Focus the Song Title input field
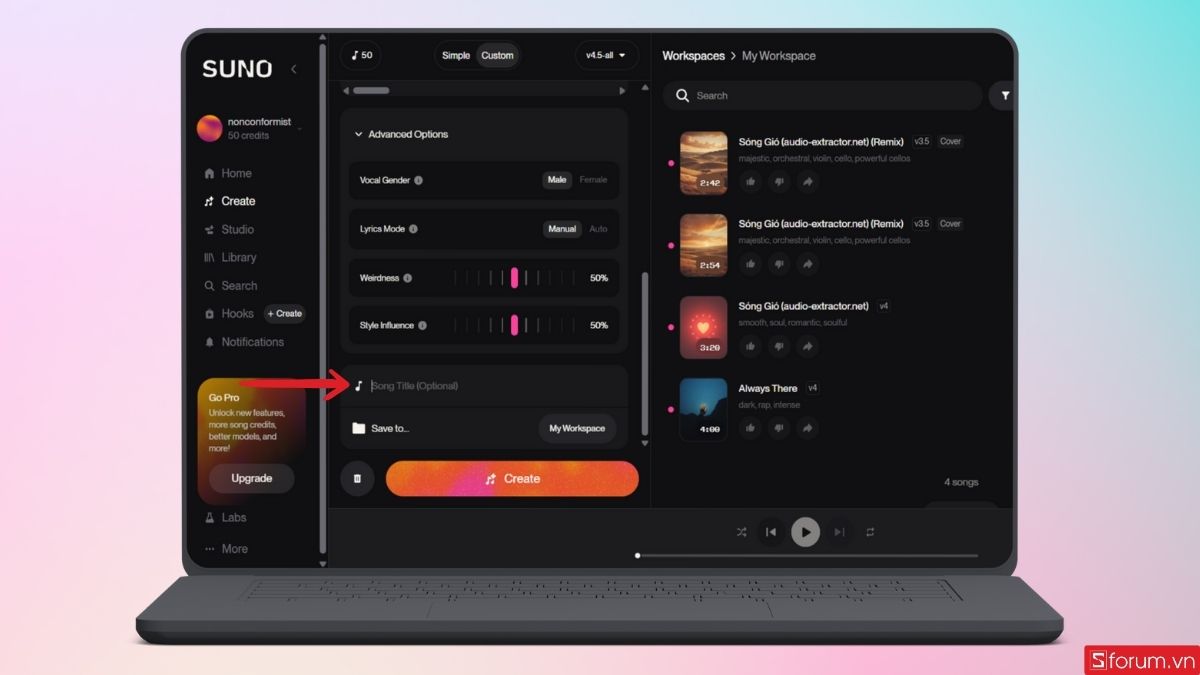Screen dimensions: 1200x675 [486, 386]
